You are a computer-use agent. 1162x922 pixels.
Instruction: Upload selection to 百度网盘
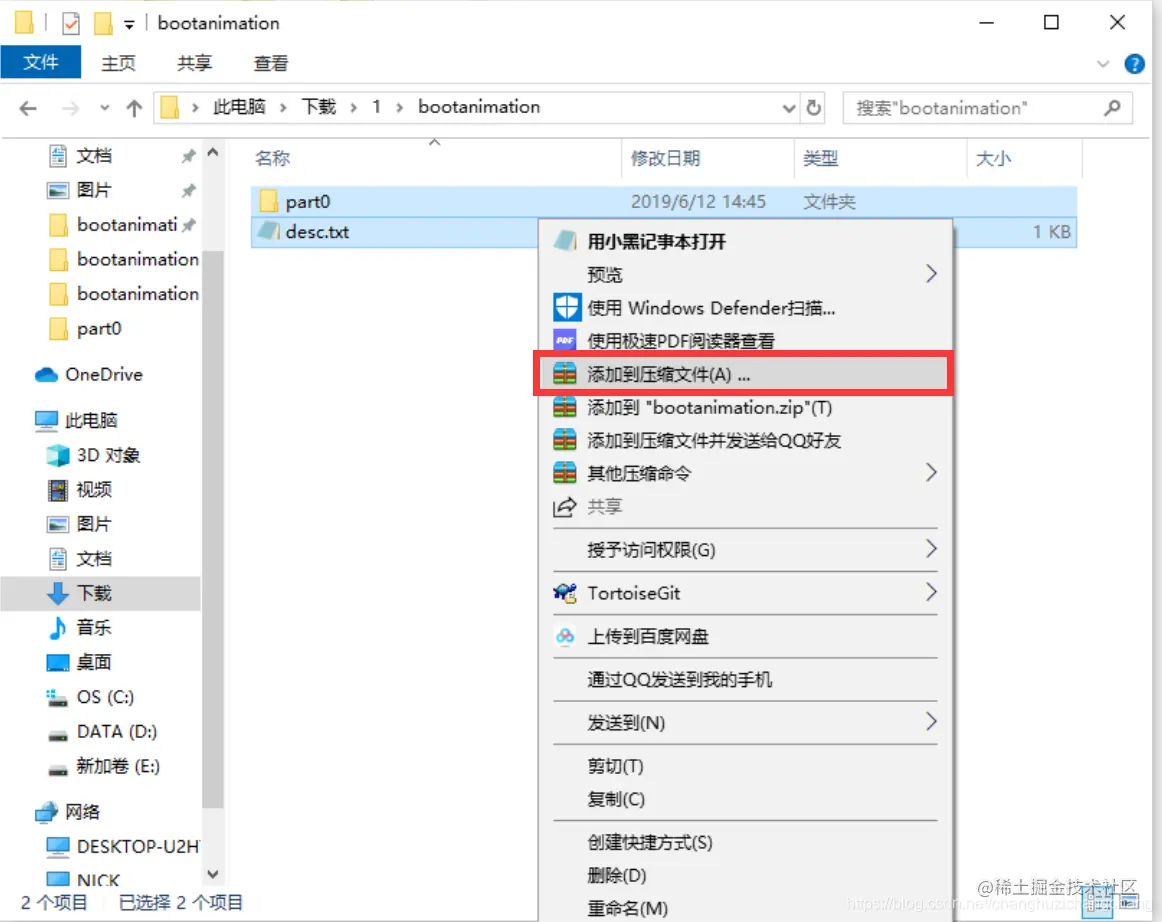point(640,636)
